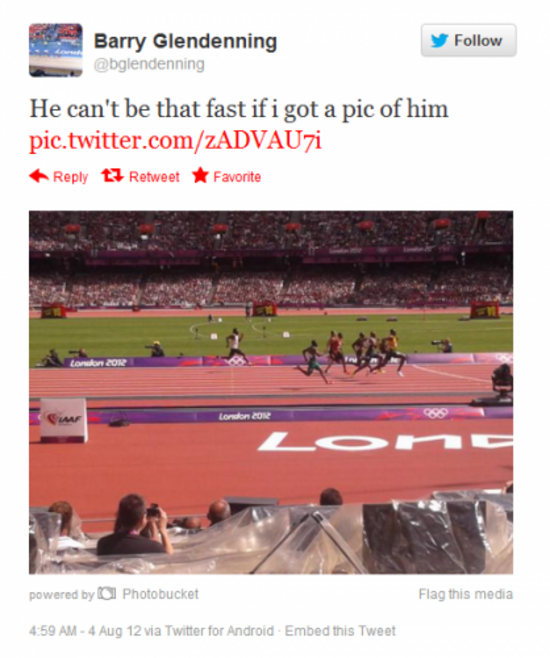Image resolution: width=550 pixels, height=658 pixels.
Task: Click the Favorite star icon
Action: 200,175
